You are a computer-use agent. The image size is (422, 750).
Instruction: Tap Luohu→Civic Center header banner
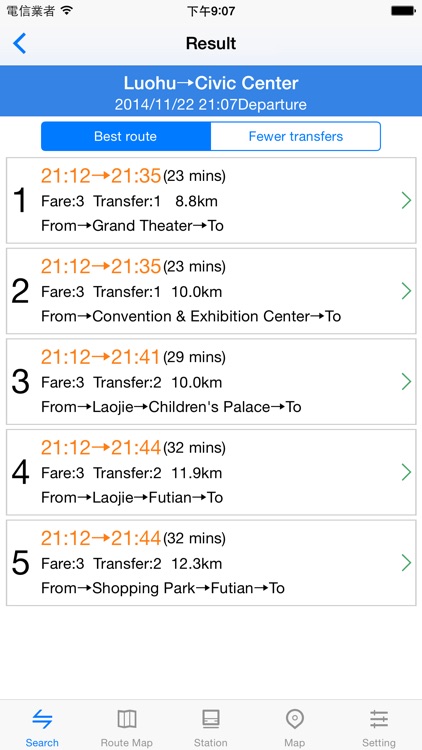211,91
